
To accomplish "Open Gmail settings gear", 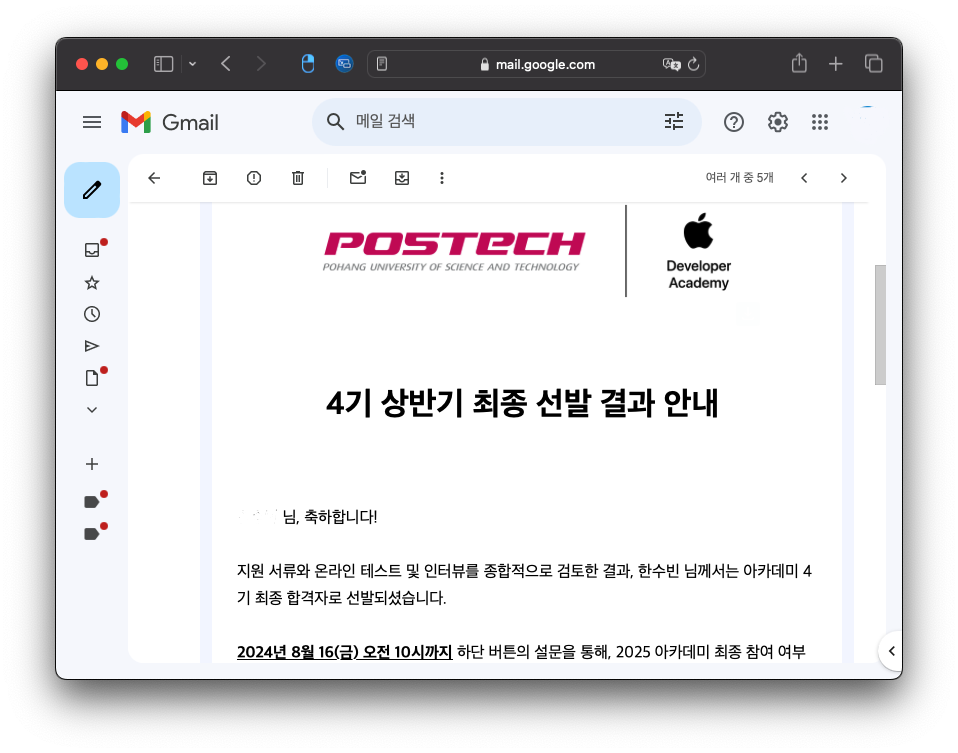I will (x=777, y=122).
